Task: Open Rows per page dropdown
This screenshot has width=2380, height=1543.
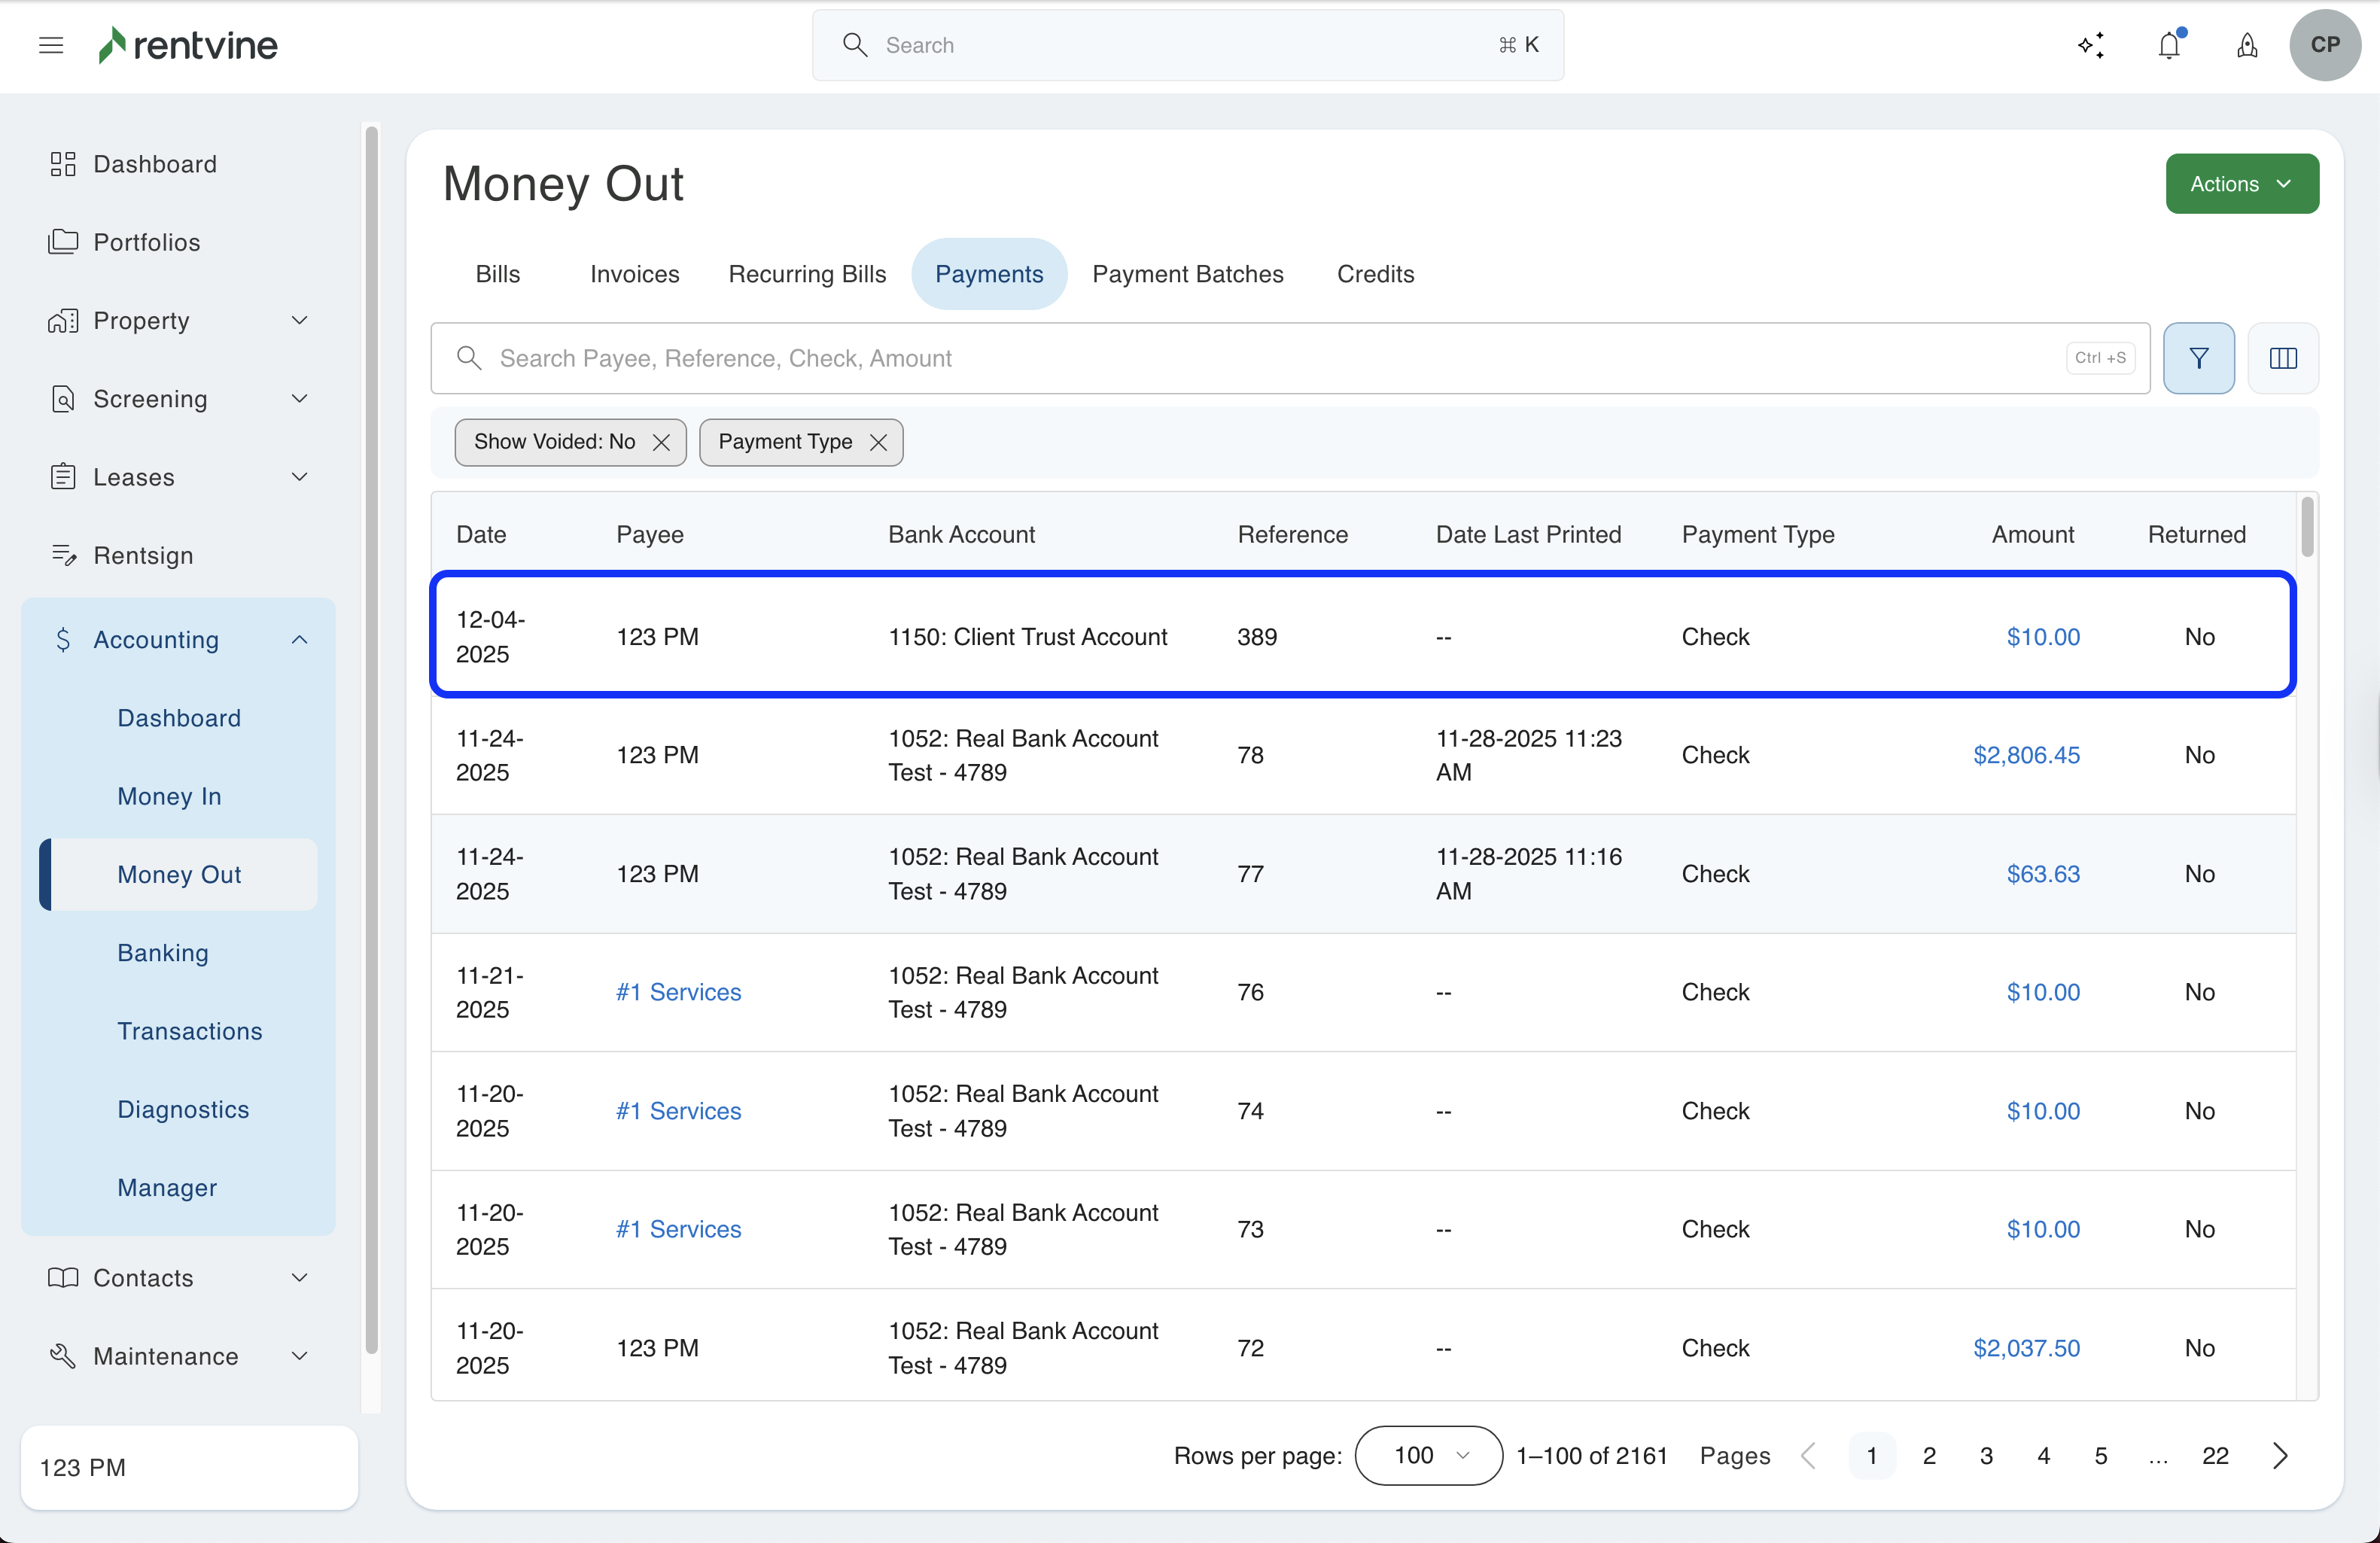Action: [1427, 1455]
